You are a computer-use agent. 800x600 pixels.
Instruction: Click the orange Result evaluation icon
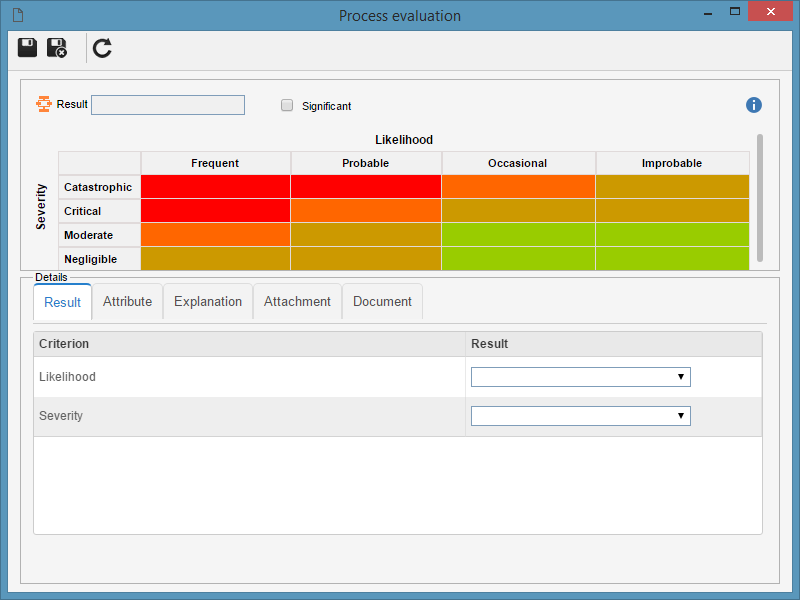pyautogui.click(x=44, y=104)
